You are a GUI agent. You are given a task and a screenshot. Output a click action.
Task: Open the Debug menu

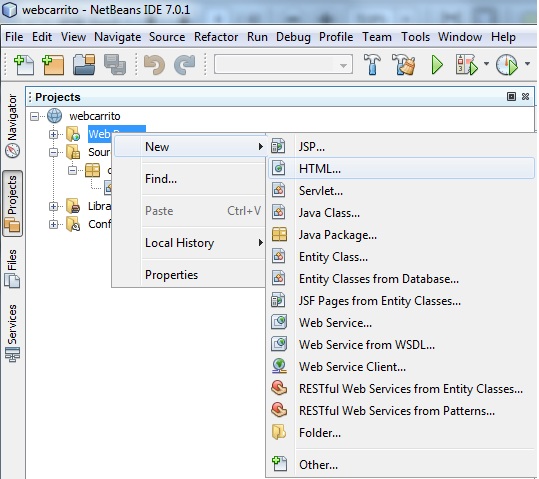tap(293, 37)
